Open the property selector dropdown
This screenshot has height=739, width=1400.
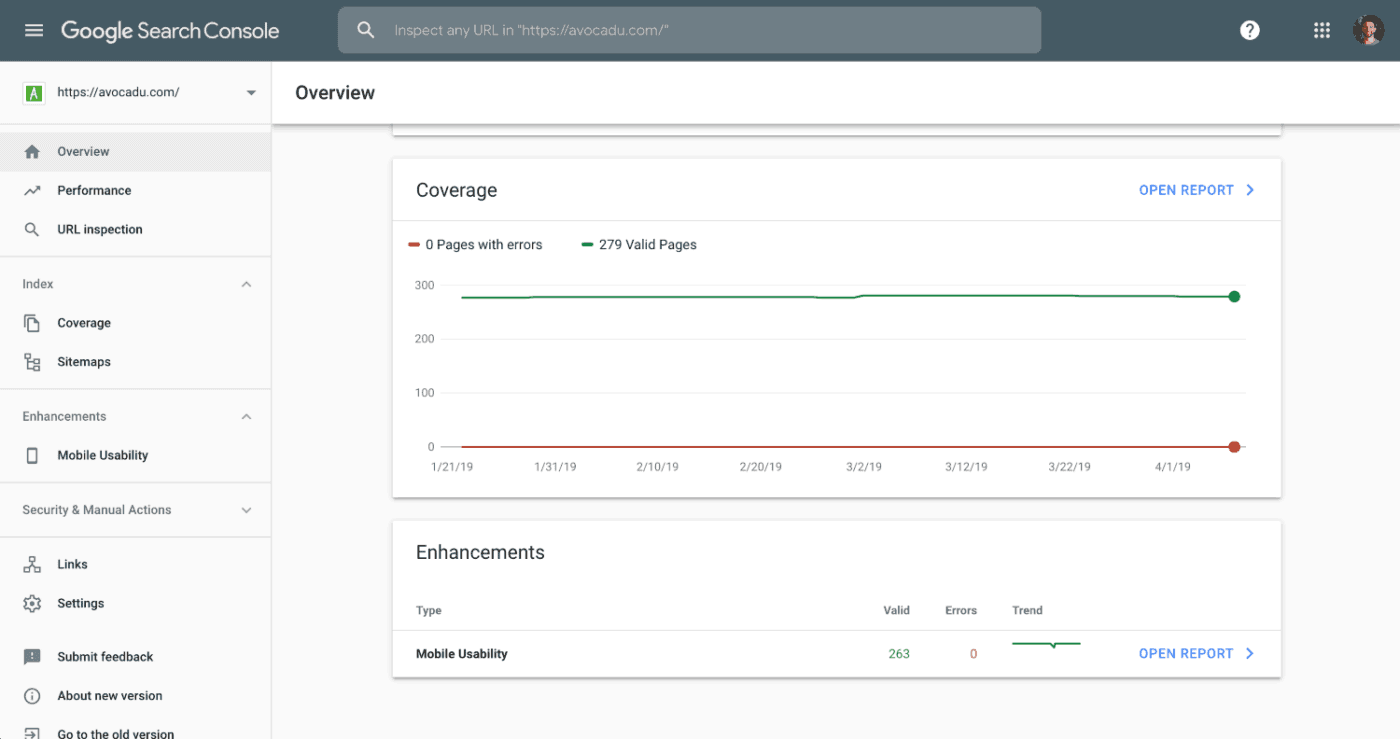pos(250,91)
